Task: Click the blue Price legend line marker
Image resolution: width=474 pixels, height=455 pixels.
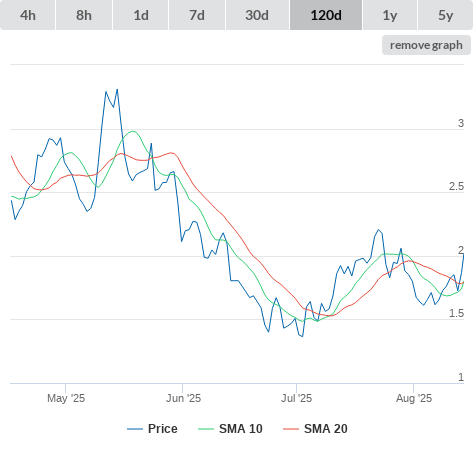Action: pos(135,429)
